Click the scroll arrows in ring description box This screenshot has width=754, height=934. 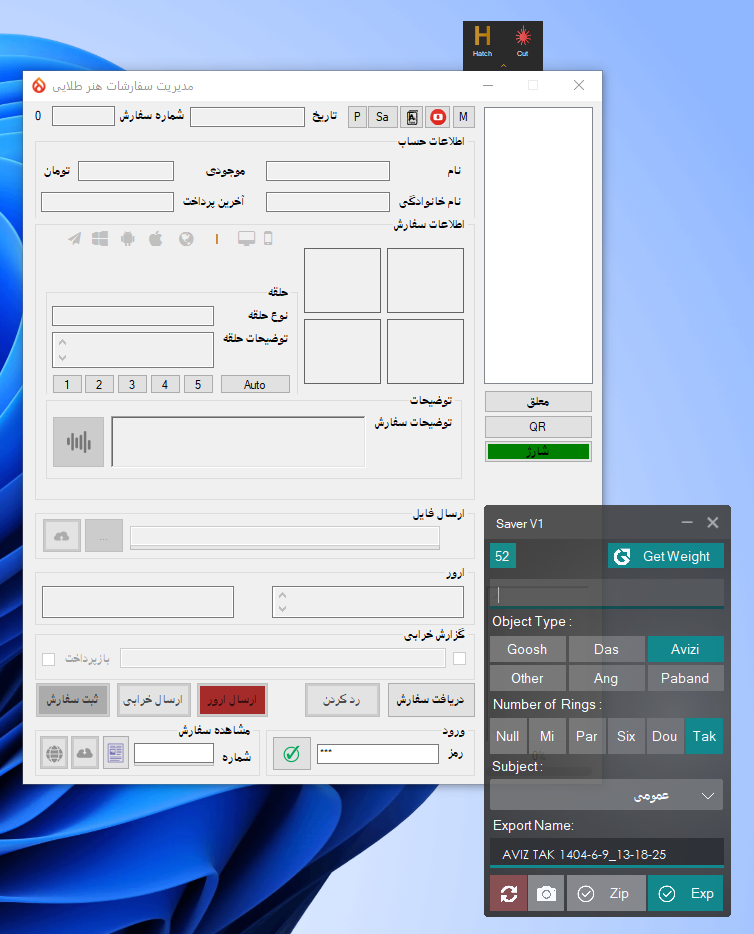[62, 350]
